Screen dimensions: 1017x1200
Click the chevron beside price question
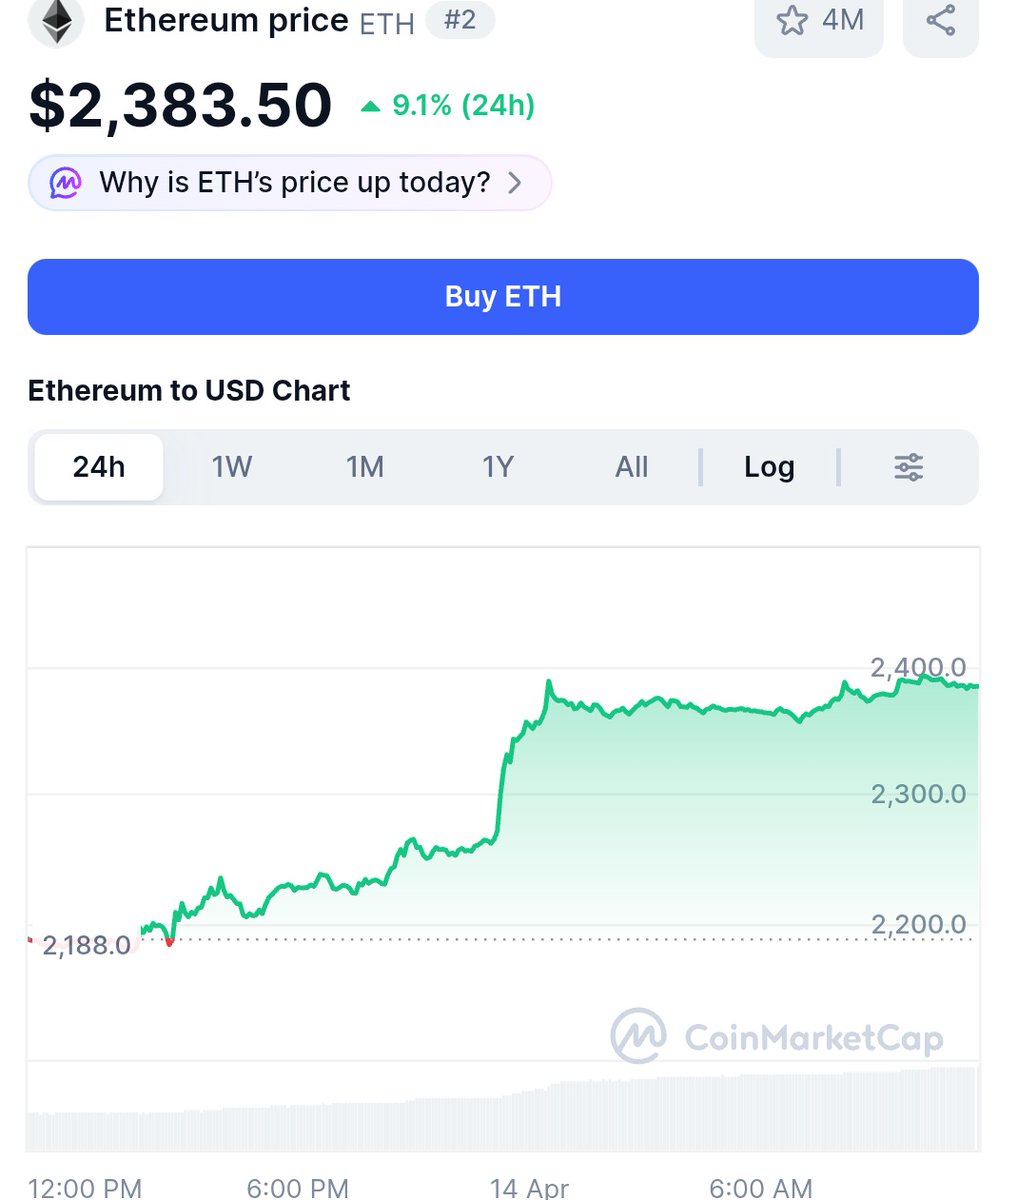coord(515,183)
